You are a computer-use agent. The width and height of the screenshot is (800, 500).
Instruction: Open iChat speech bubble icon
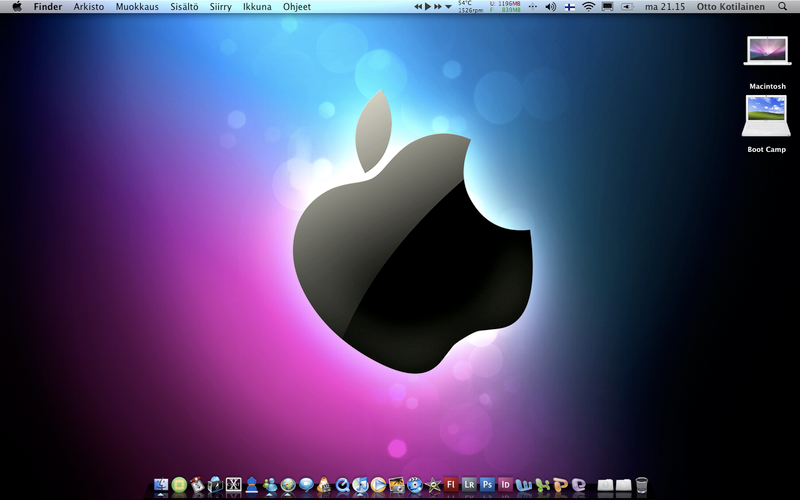point(306,485)
